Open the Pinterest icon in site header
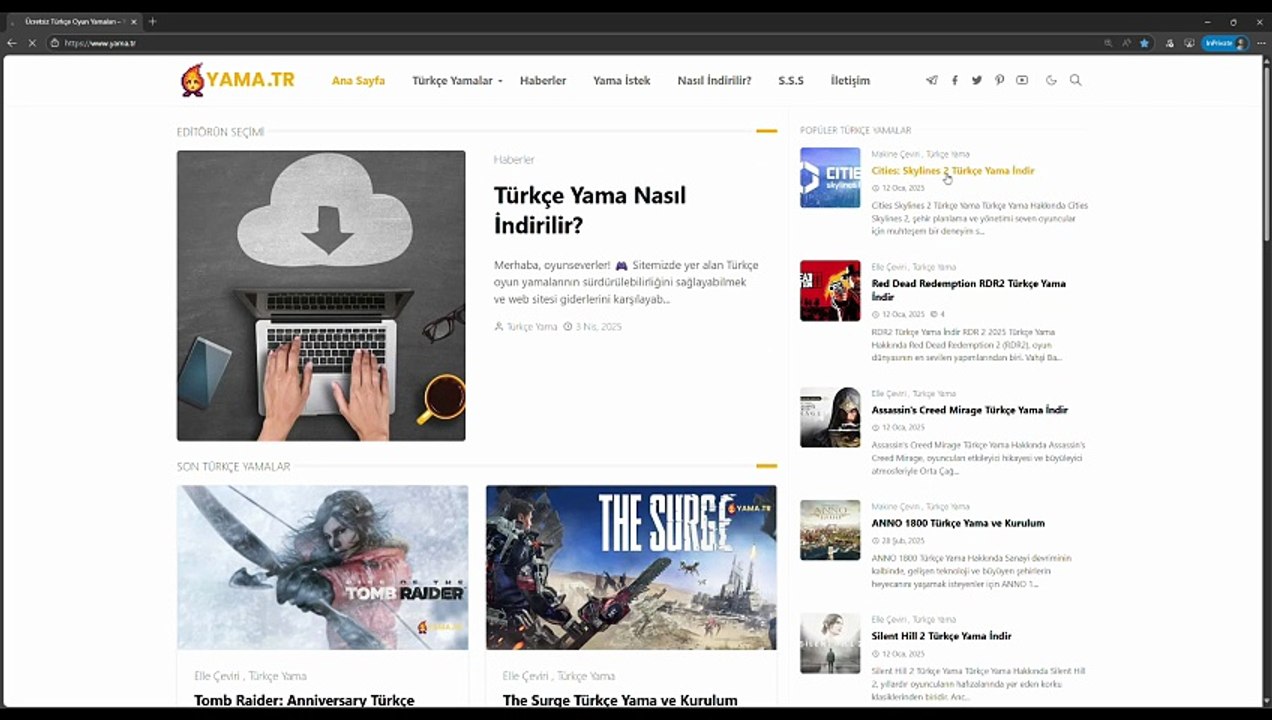Viewport: 1272px width, 720px height. (999, 80)
